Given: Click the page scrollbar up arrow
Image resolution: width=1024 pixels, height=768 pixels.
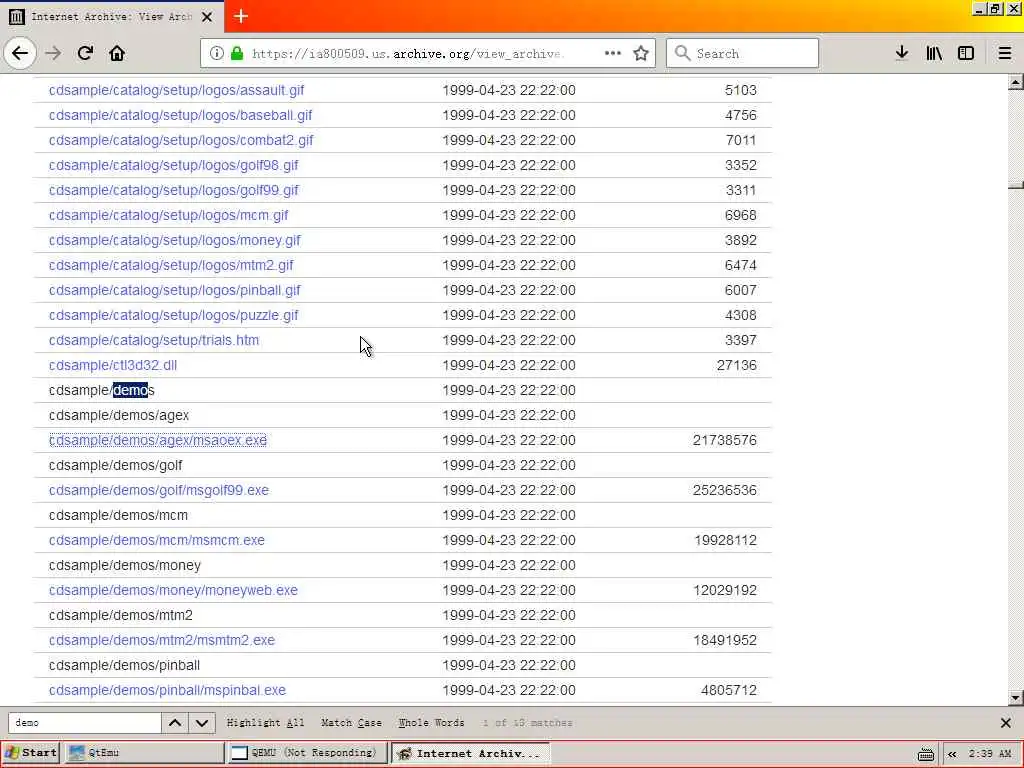Looking at the screenshot, I should pyautogui.click(x=1016, y=83).
